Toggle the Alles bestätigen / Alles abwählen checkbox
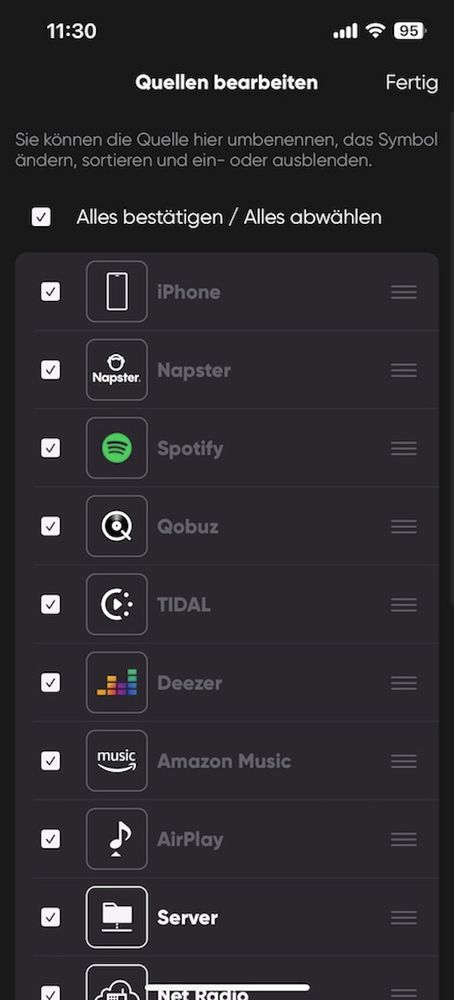 tap(41, 217)
